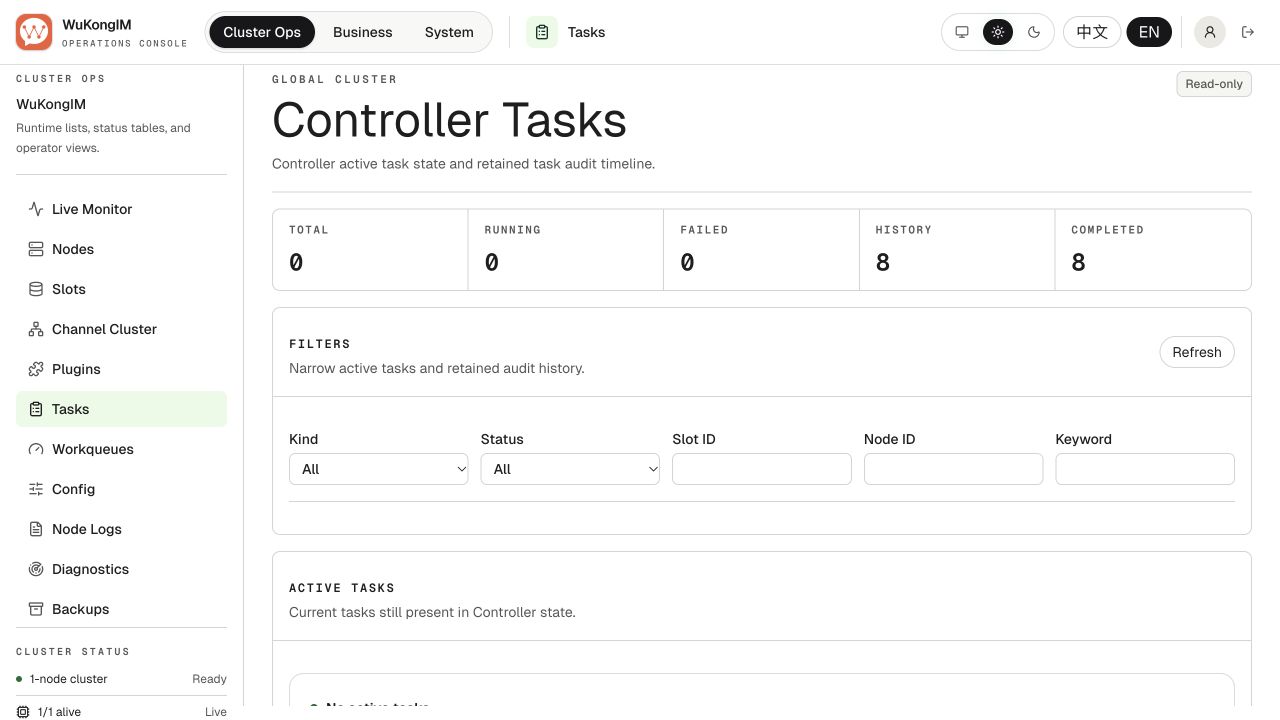
Task: Click the Refresh button
Action: pos(1197,352)
